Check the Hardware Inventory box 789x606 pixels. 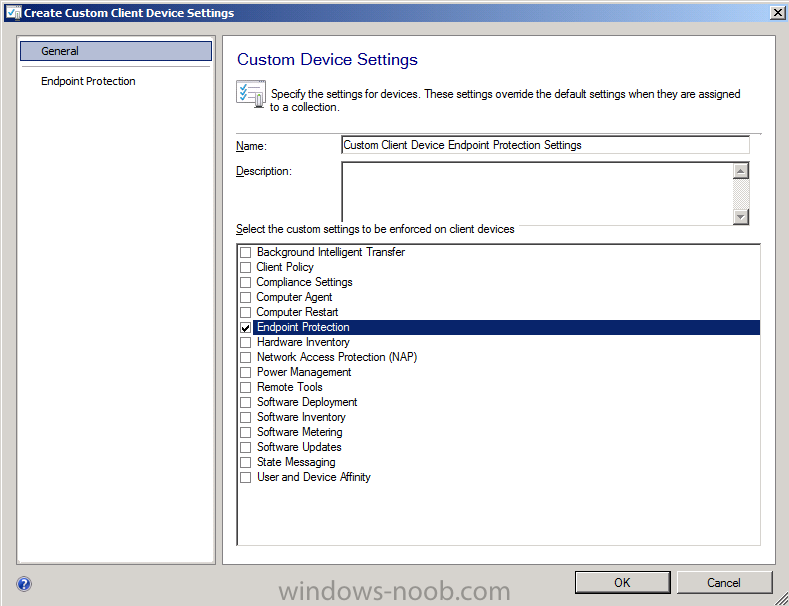(245, 342)
